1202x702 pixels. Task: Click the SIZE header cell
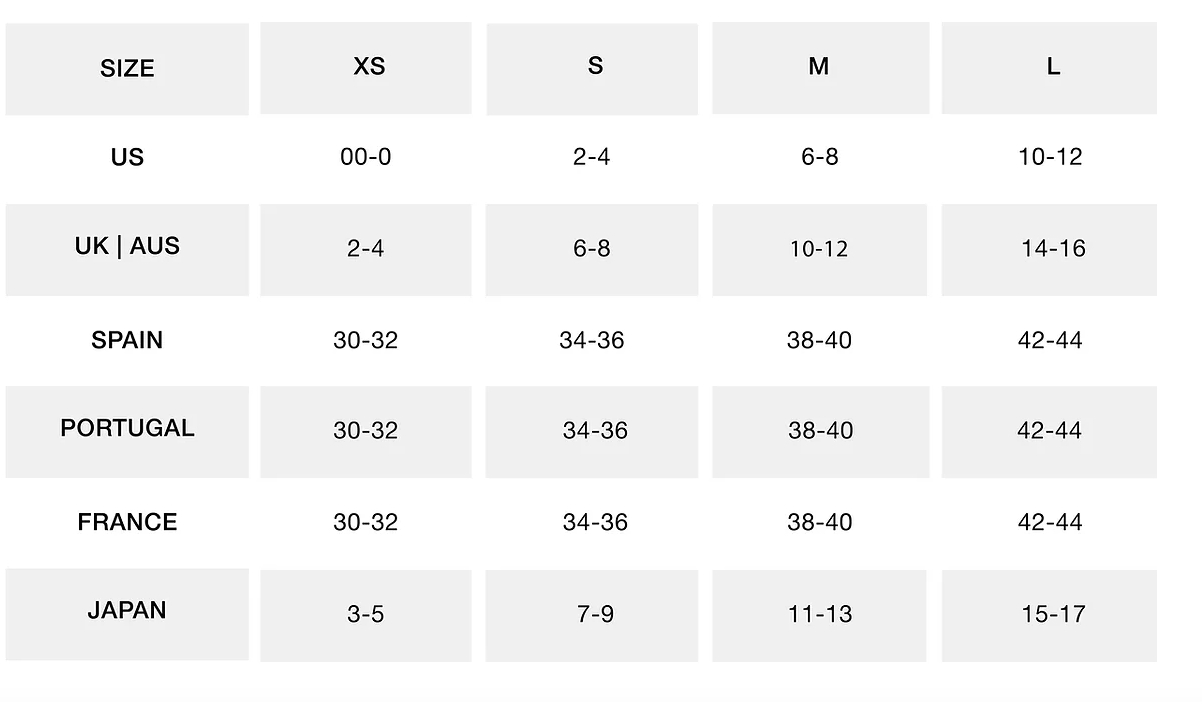(127, 69)
